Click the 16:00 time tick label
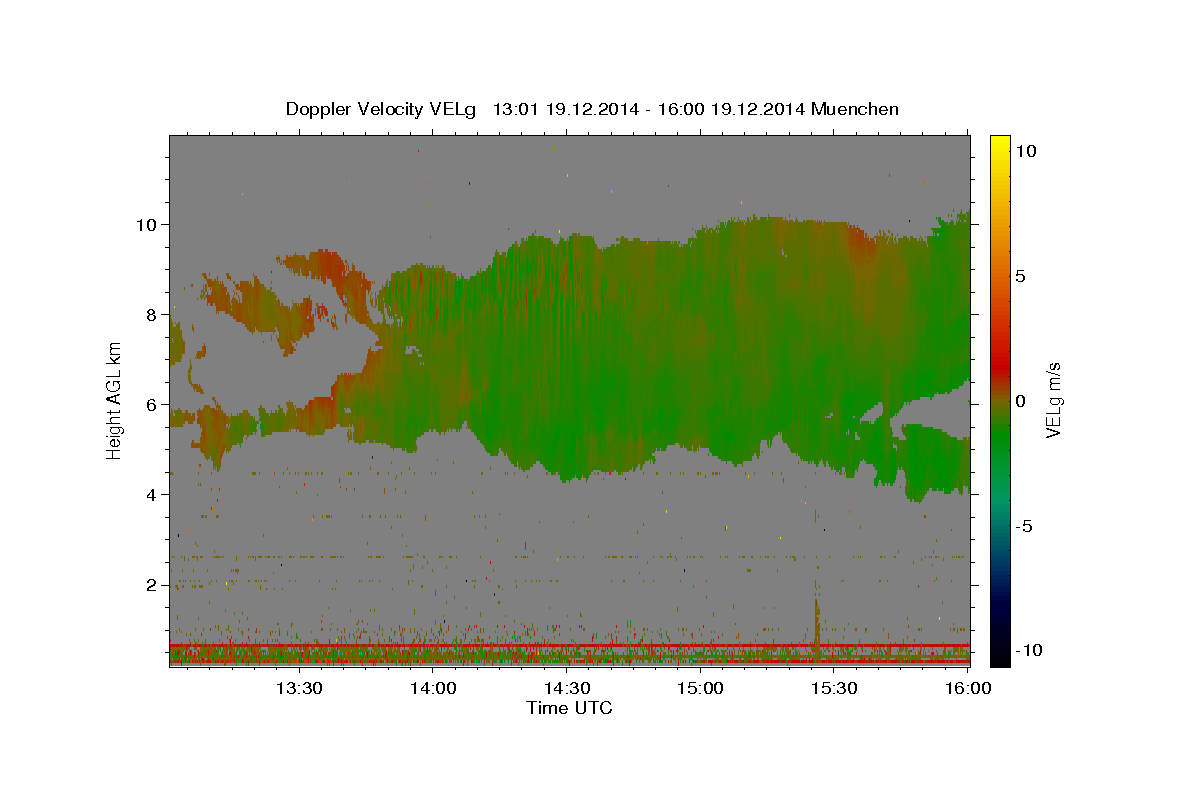The width and height of the screenshot is (1200, 800). 967,688
